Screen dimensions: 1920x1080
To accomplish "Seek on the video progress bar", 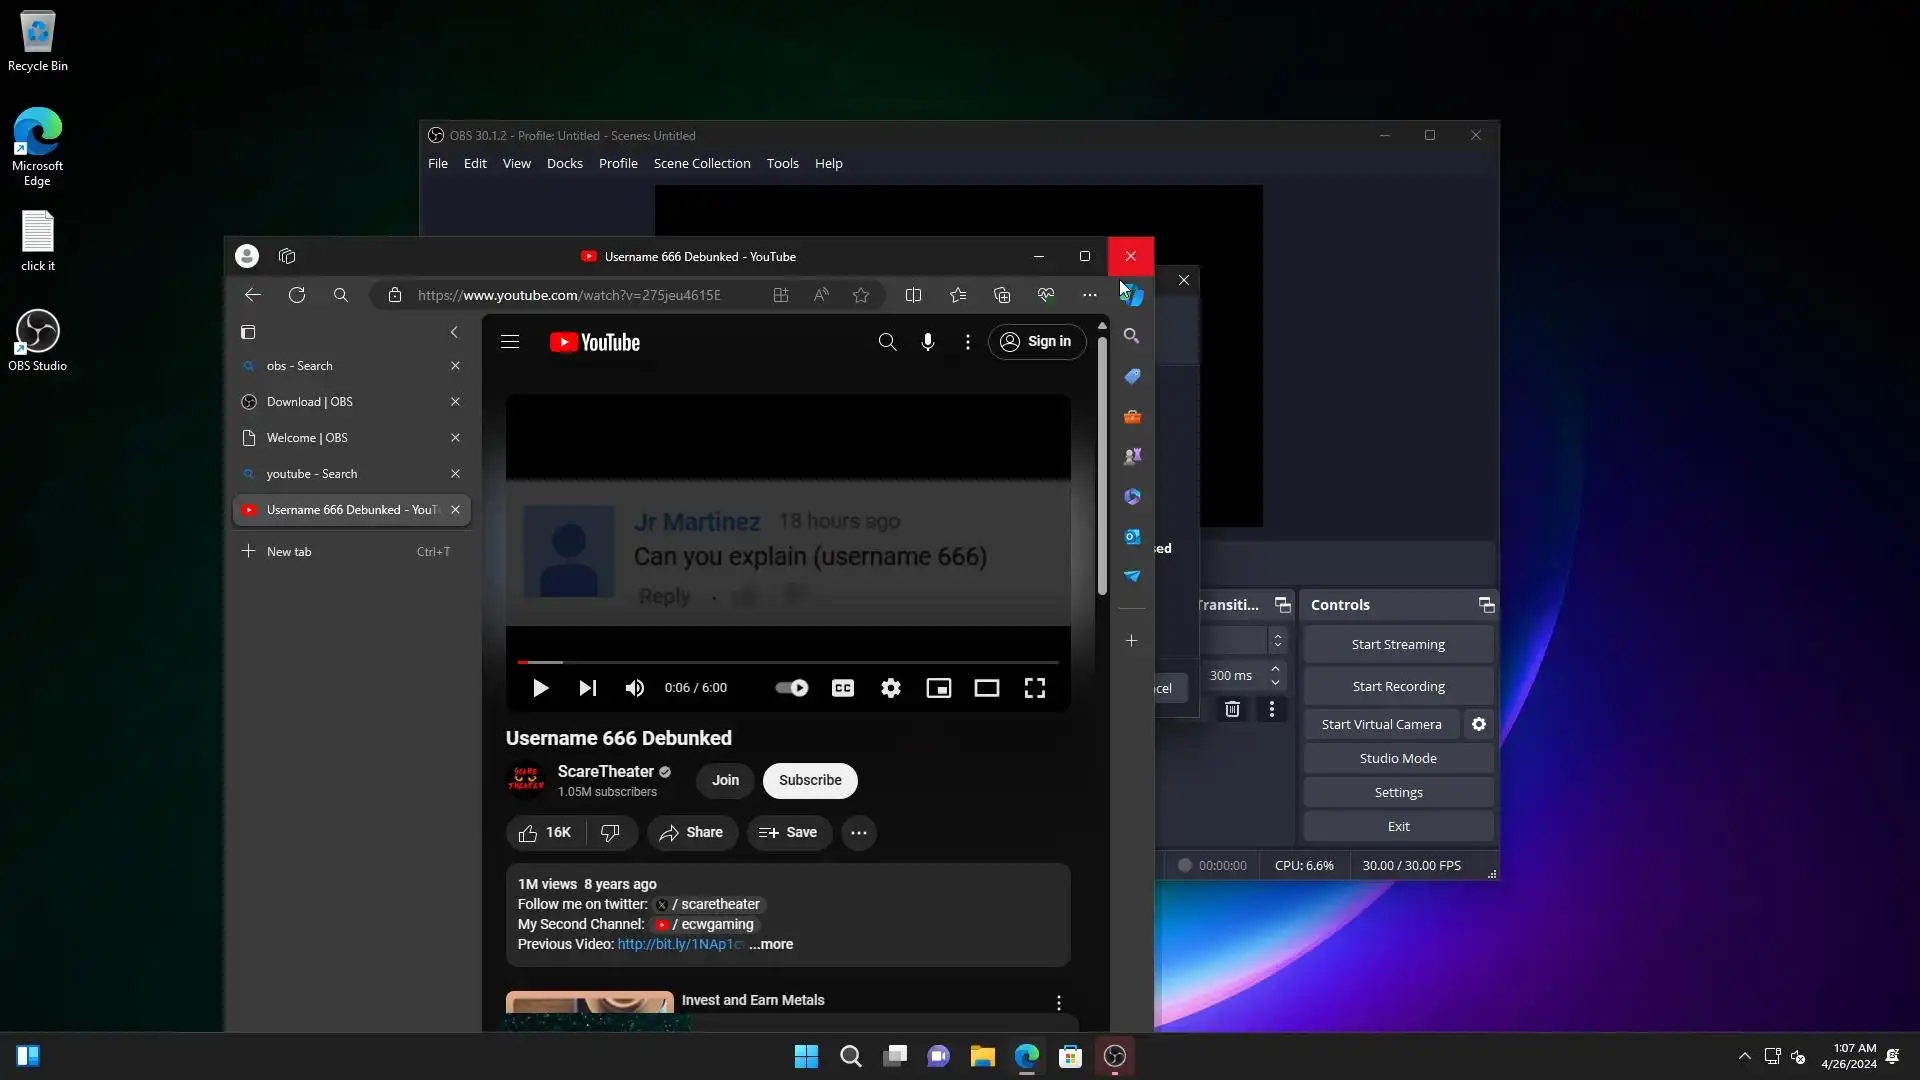I will [787, 662].
